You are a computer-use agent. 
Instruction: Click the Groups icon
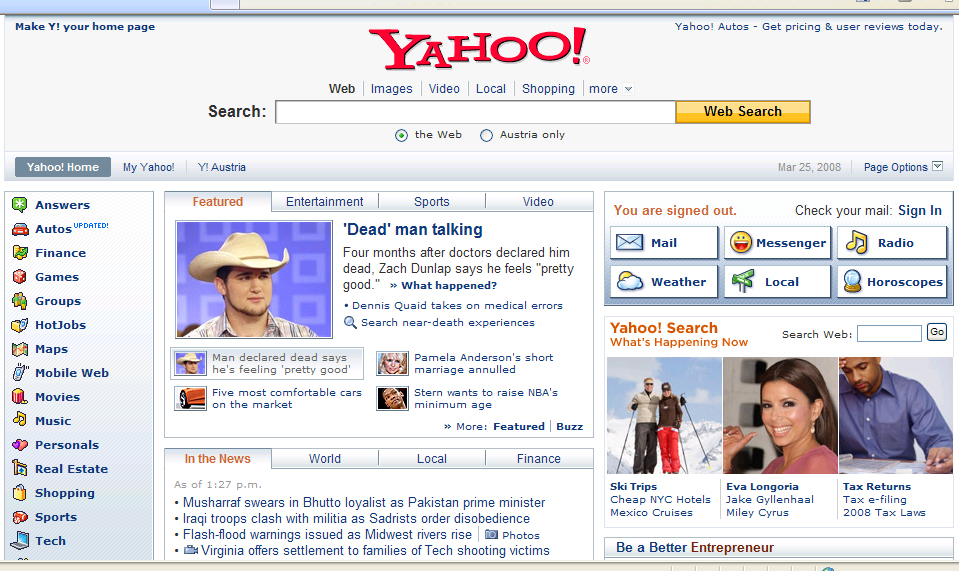point(20,301)
